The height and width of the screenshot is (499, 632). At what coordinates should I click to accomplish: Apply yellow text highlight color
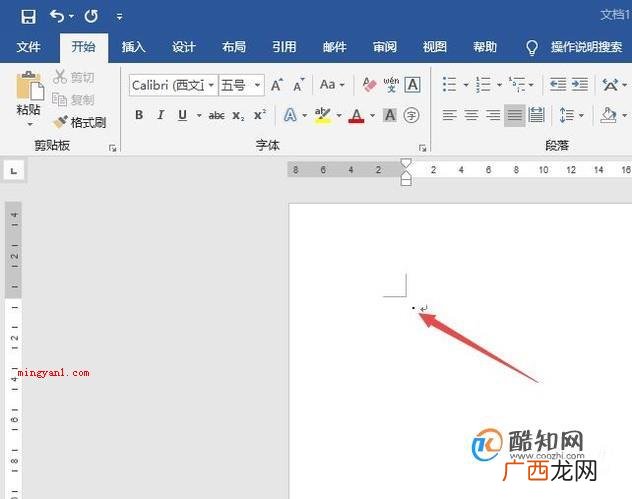click(323, 116)
